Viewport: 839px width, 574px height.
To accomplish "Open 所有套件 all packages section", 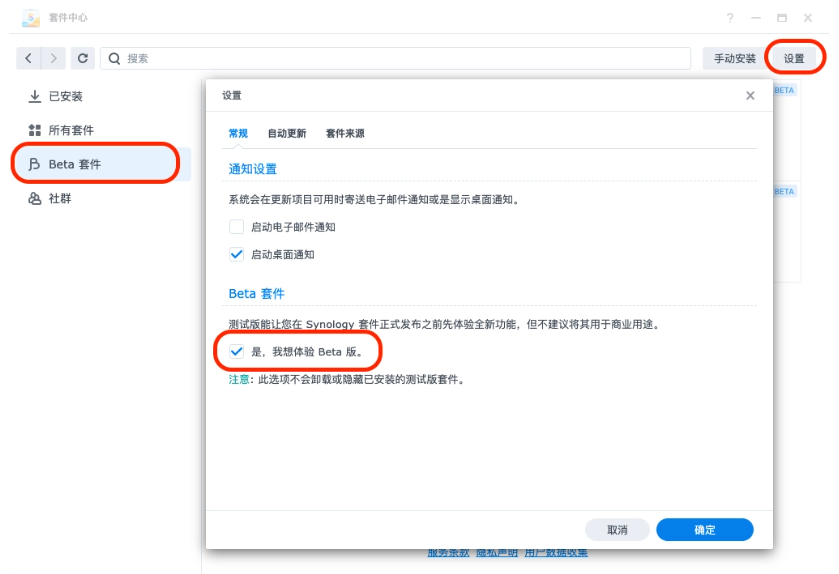I will 71,130.
